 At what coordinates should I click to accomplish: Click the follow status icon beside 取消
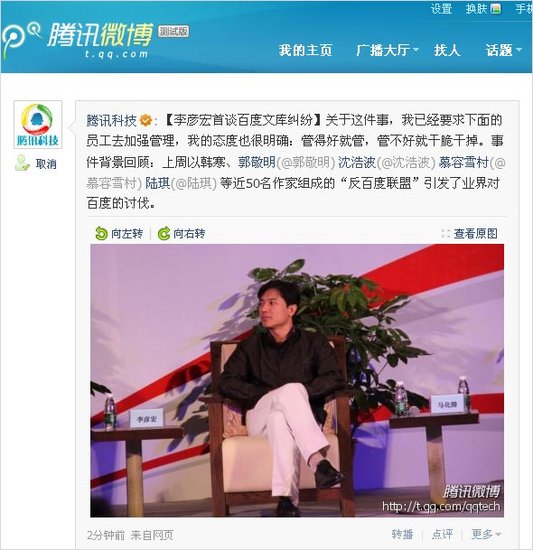pyautogui.click(x=22, y=163)
